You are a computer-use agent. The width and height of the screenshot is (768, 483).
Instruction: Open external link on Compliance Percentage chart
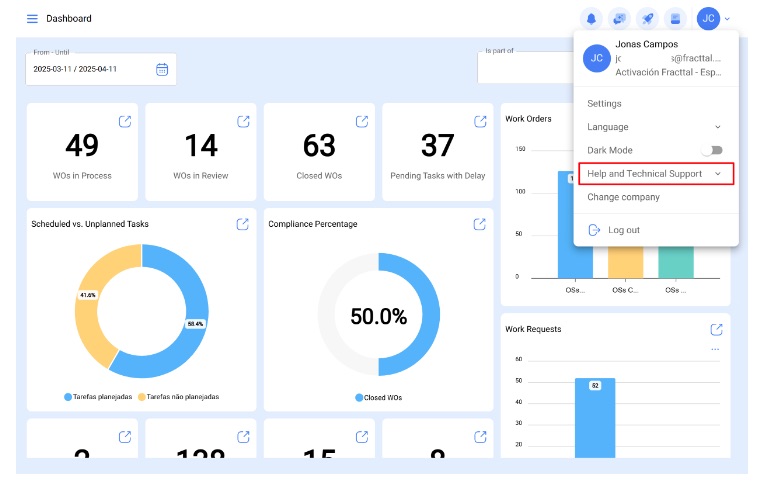[480, 224]
